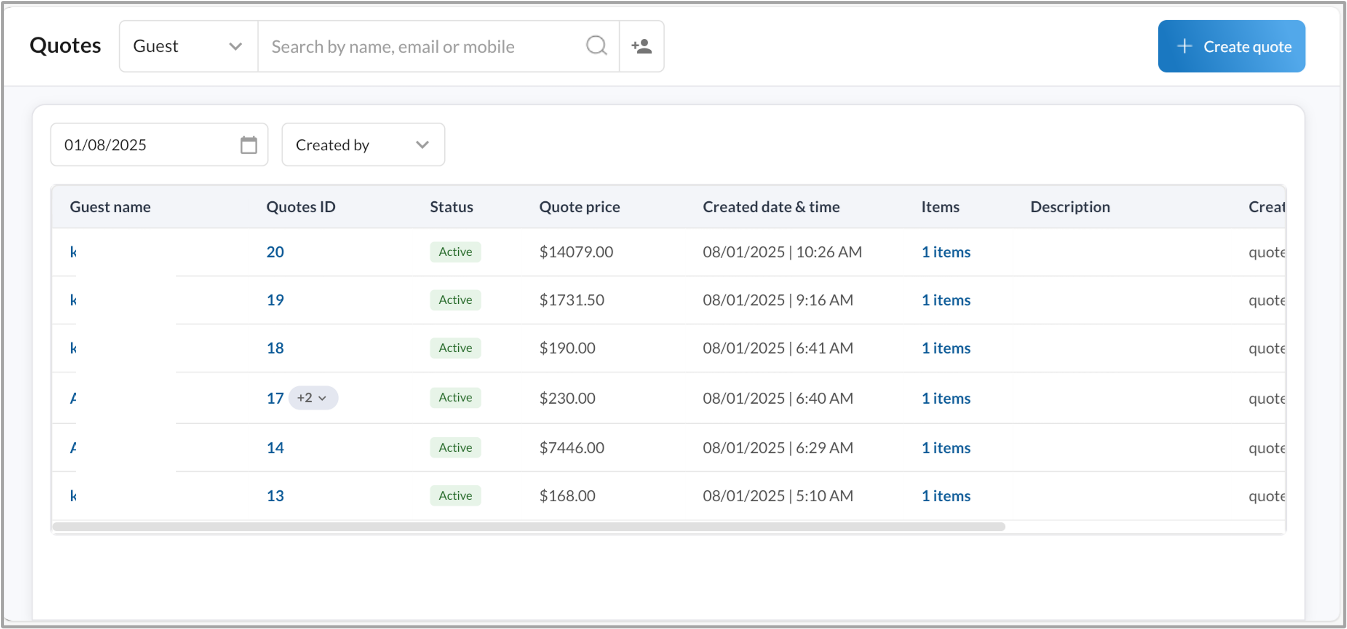
Task: Click the Create quote button
Action: click(1232, 46)
